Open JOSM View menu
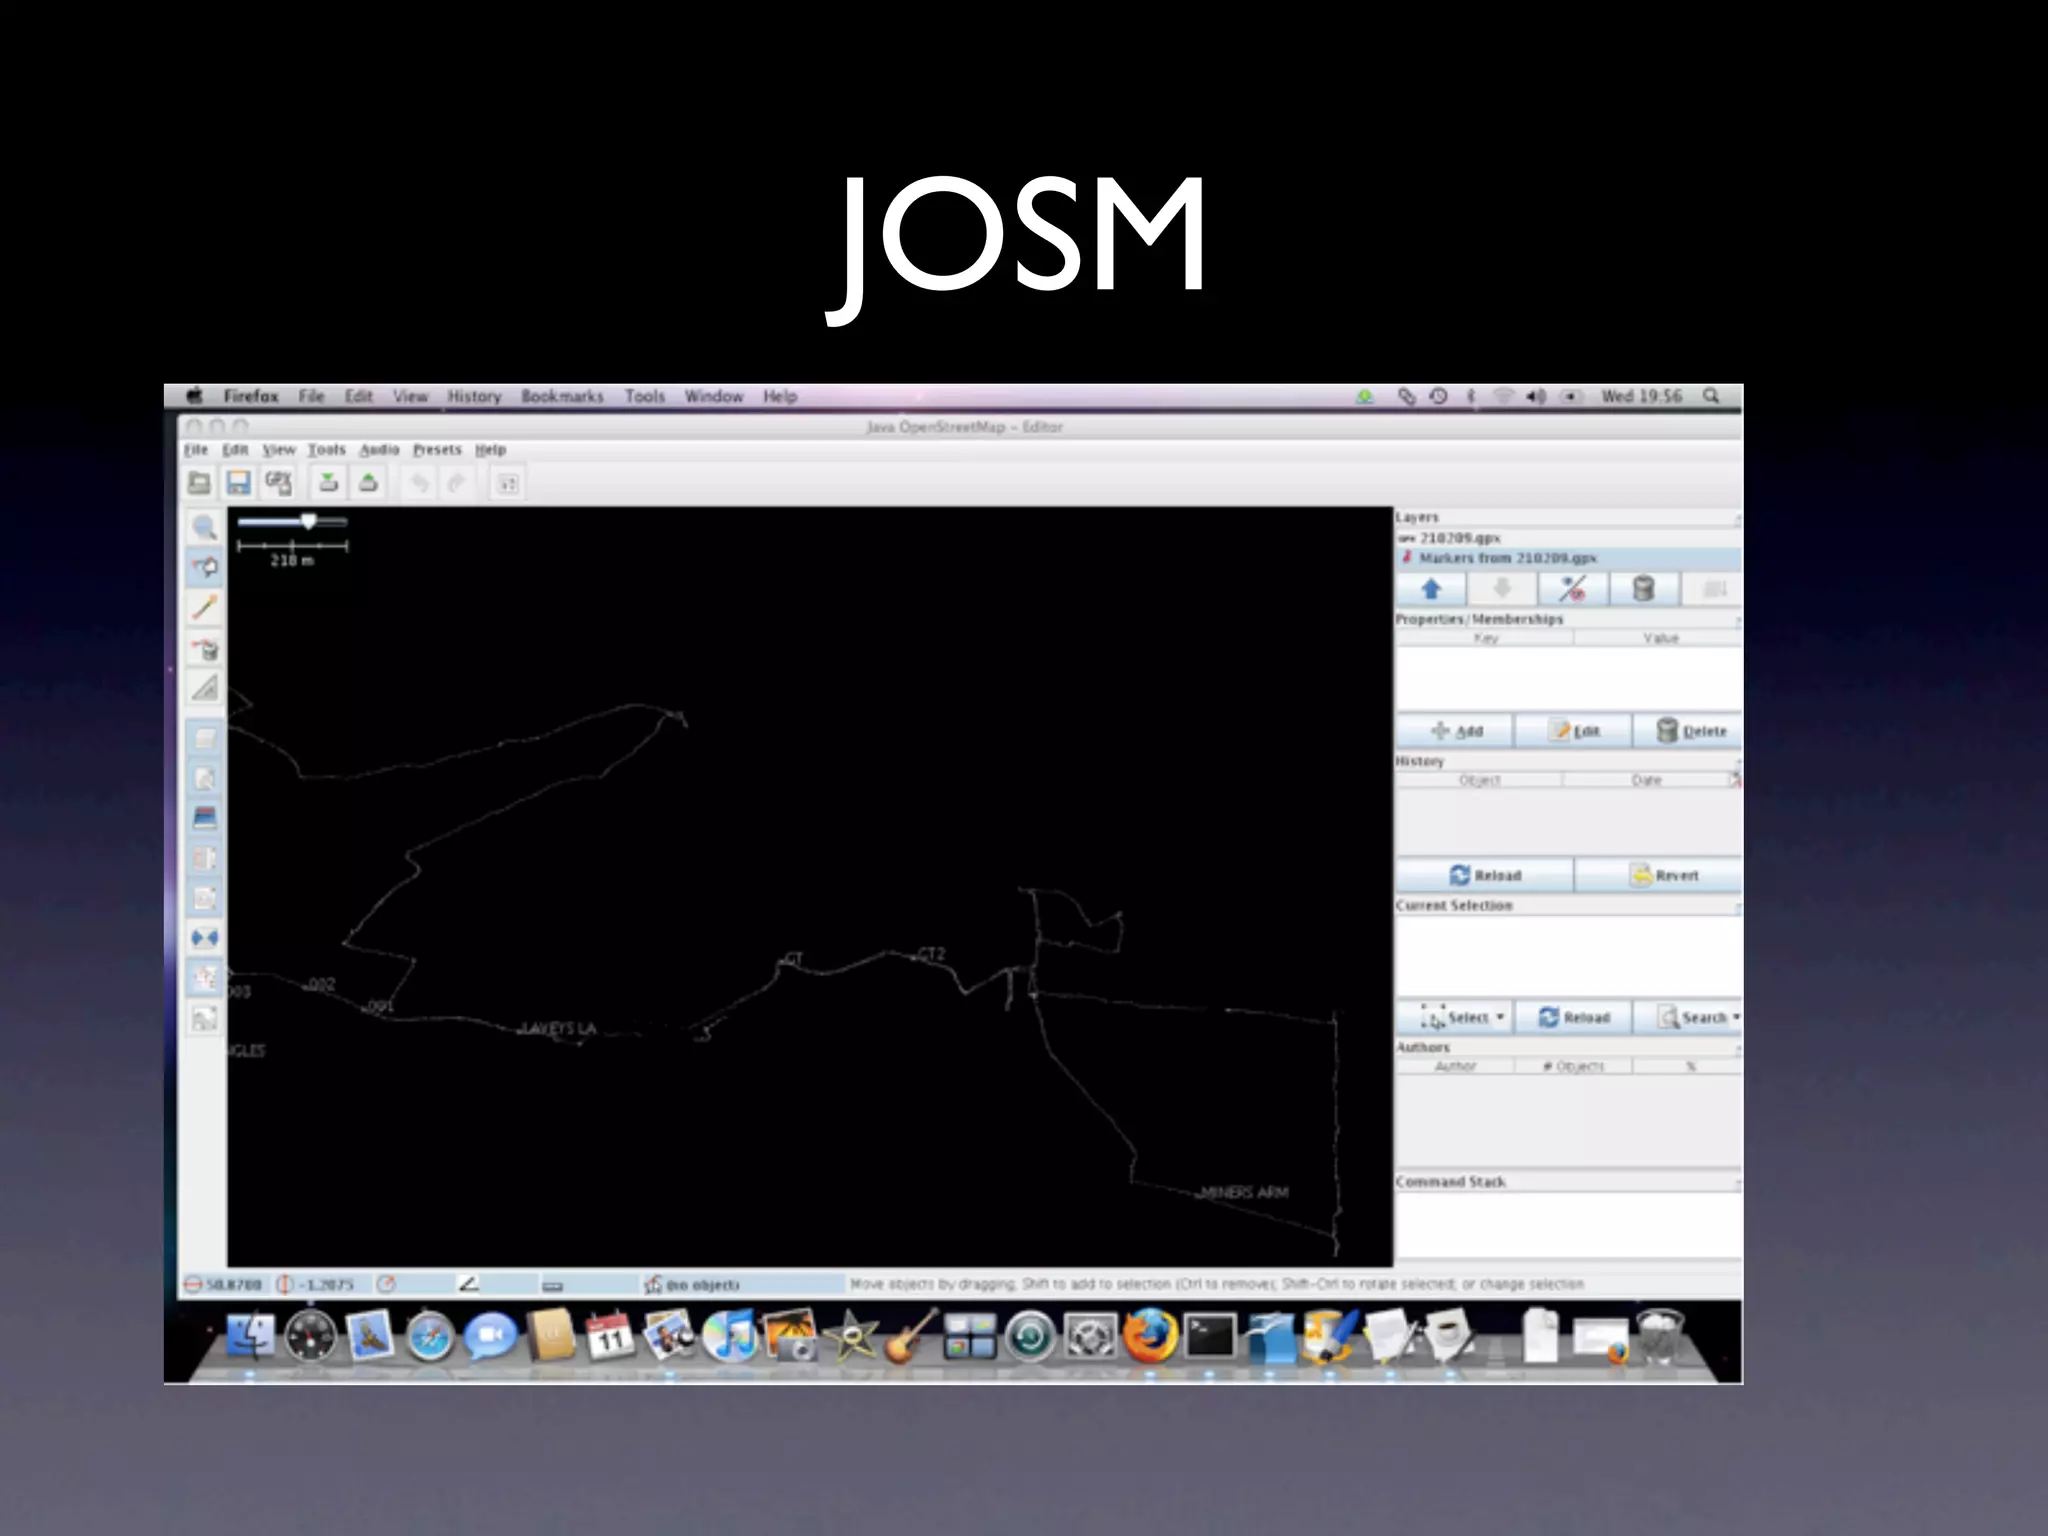This screenshot has width=2048, height=1536. 279,450
